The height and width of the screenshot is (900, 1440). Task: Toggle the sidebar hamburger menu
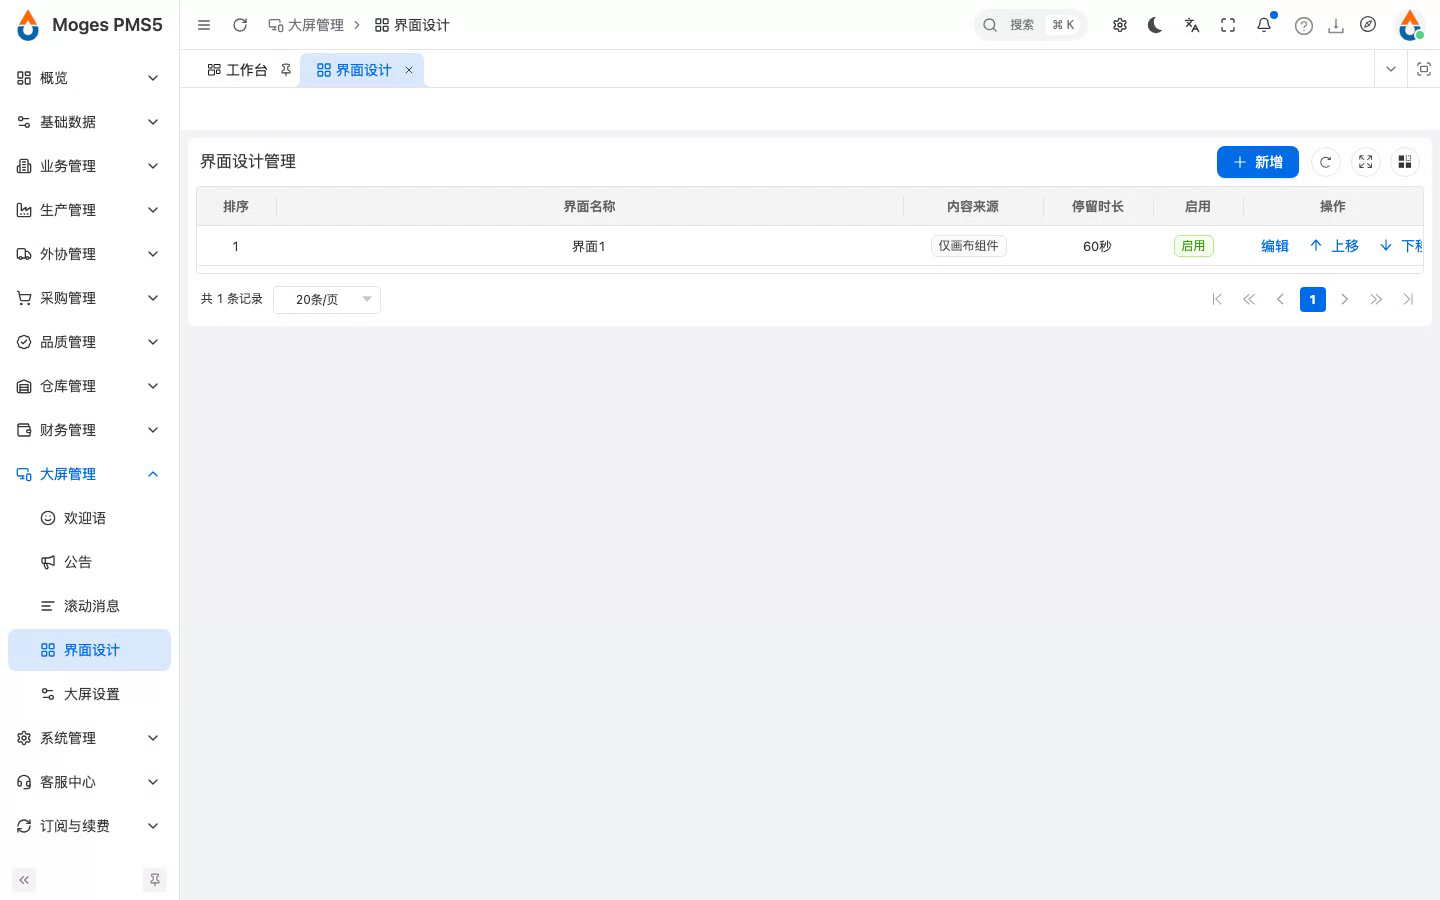tap(204, 25)
